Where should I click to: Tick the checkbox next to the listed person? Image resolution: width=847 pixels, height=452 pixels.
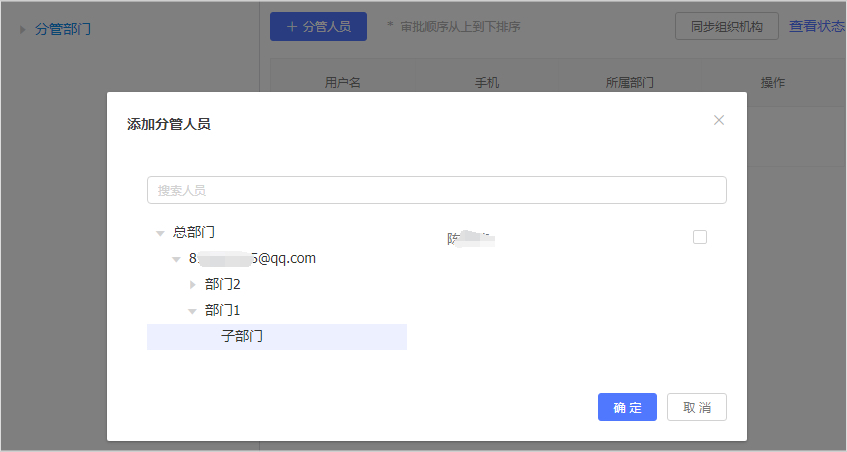[700, 237]
